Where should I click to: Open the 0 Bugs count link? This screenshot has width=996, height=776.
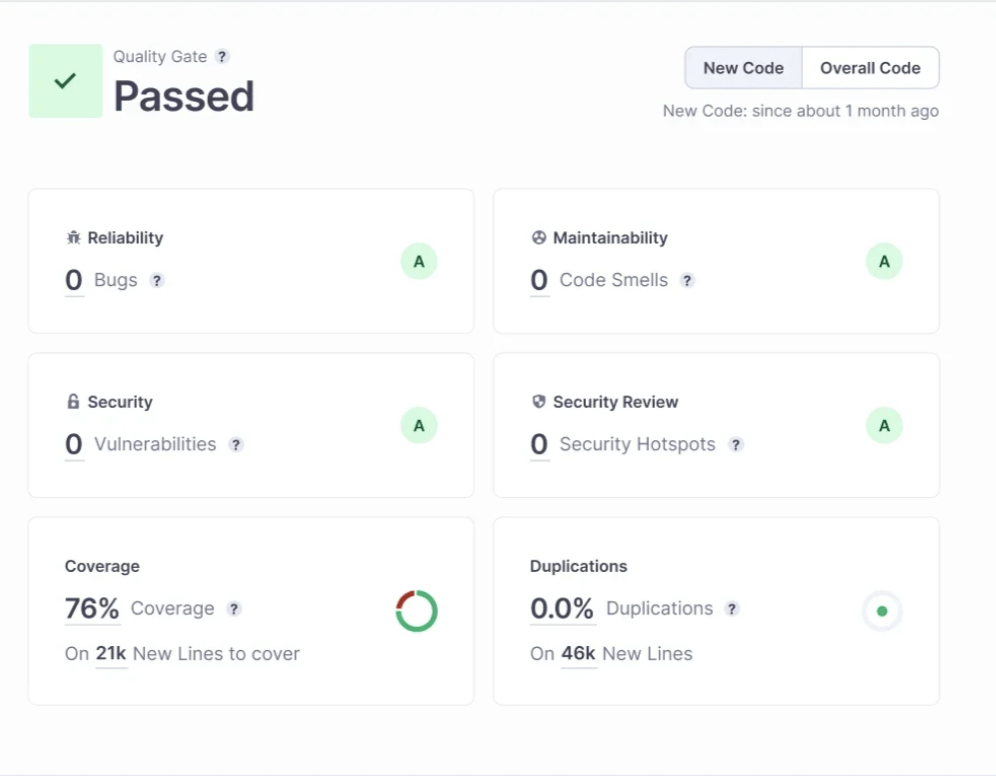[x=74, y=280]
